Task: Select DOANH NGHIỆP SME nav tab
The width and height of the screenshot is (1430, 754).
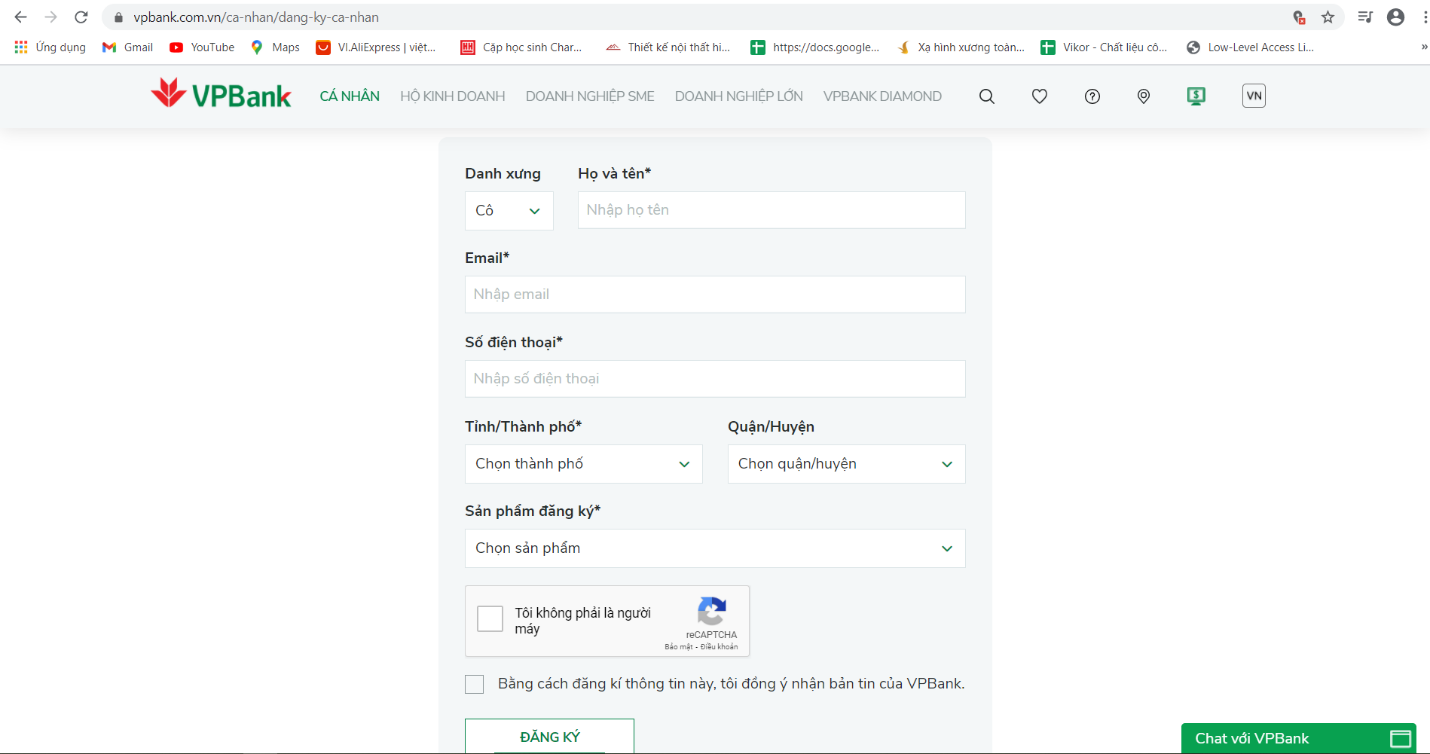Action: tap(590, 96)
